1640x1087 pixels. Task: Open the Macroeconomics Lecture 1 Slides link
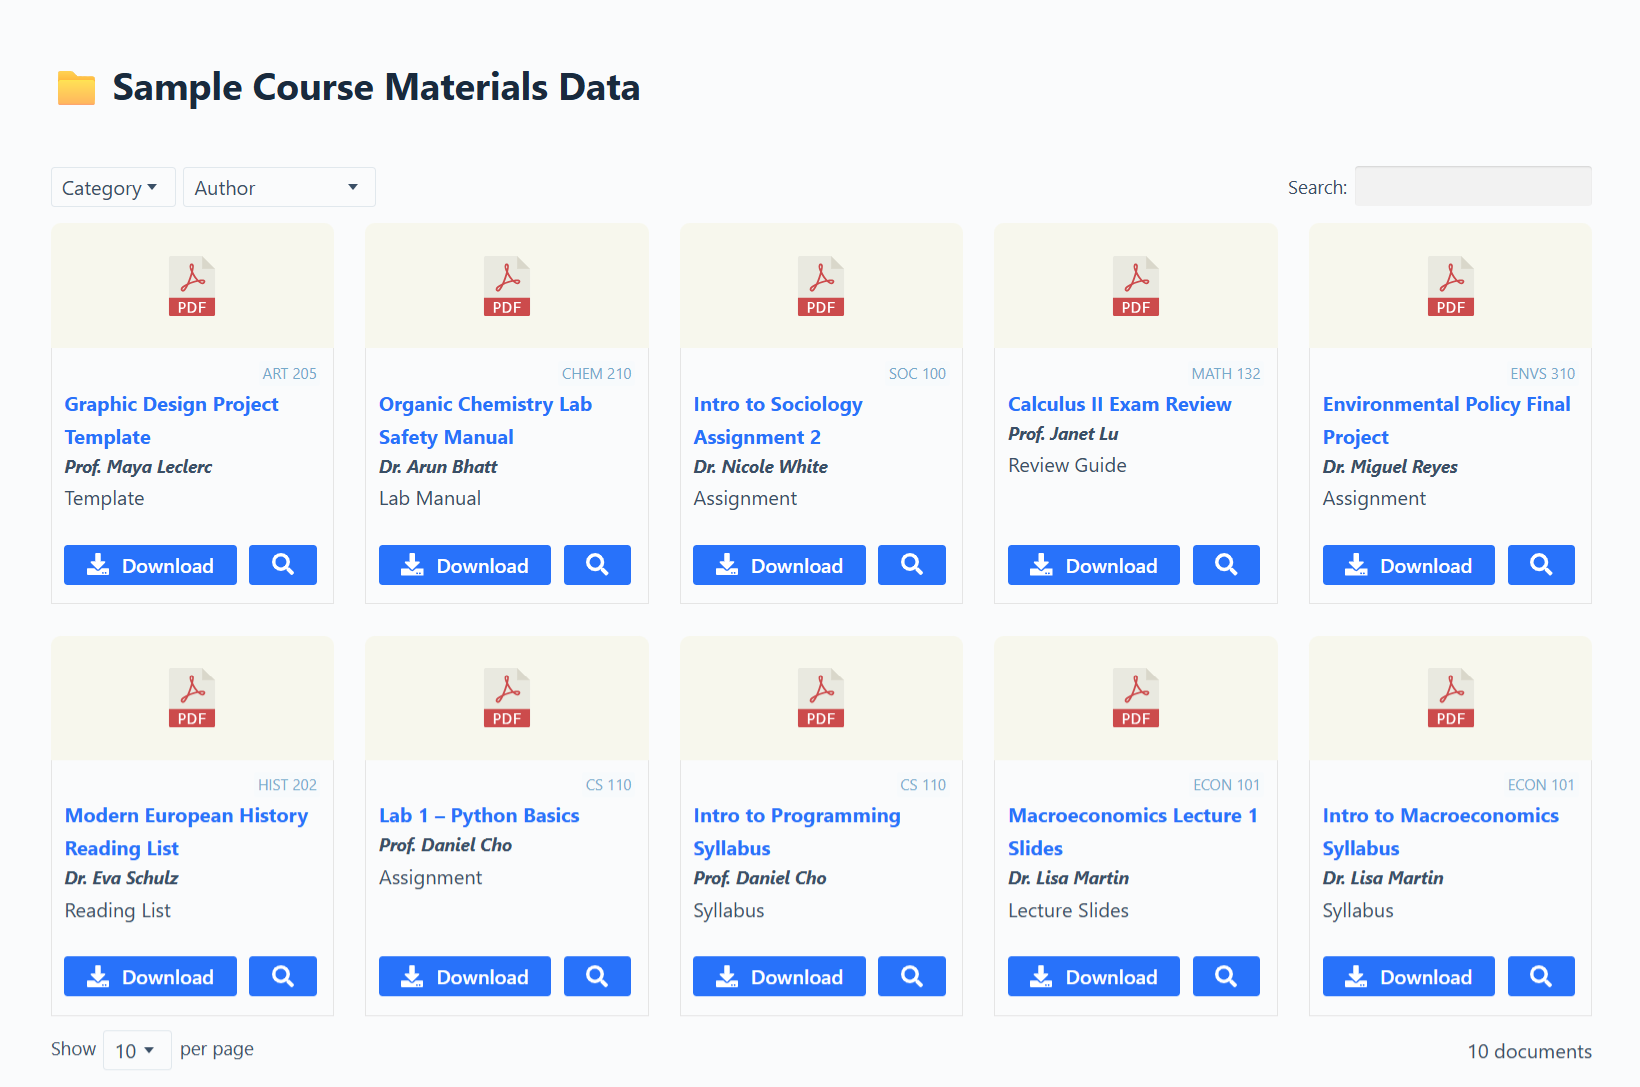pyautogui.click(x=1133, y=831)
